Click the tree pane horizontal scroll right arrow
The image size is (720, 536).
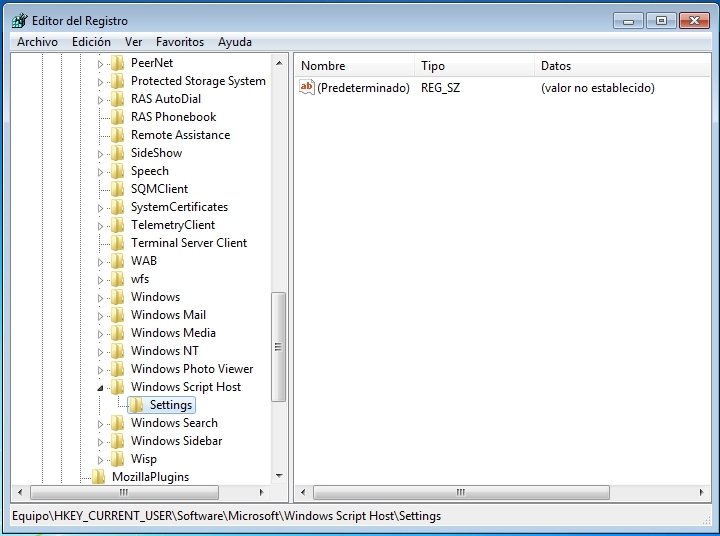261,492
